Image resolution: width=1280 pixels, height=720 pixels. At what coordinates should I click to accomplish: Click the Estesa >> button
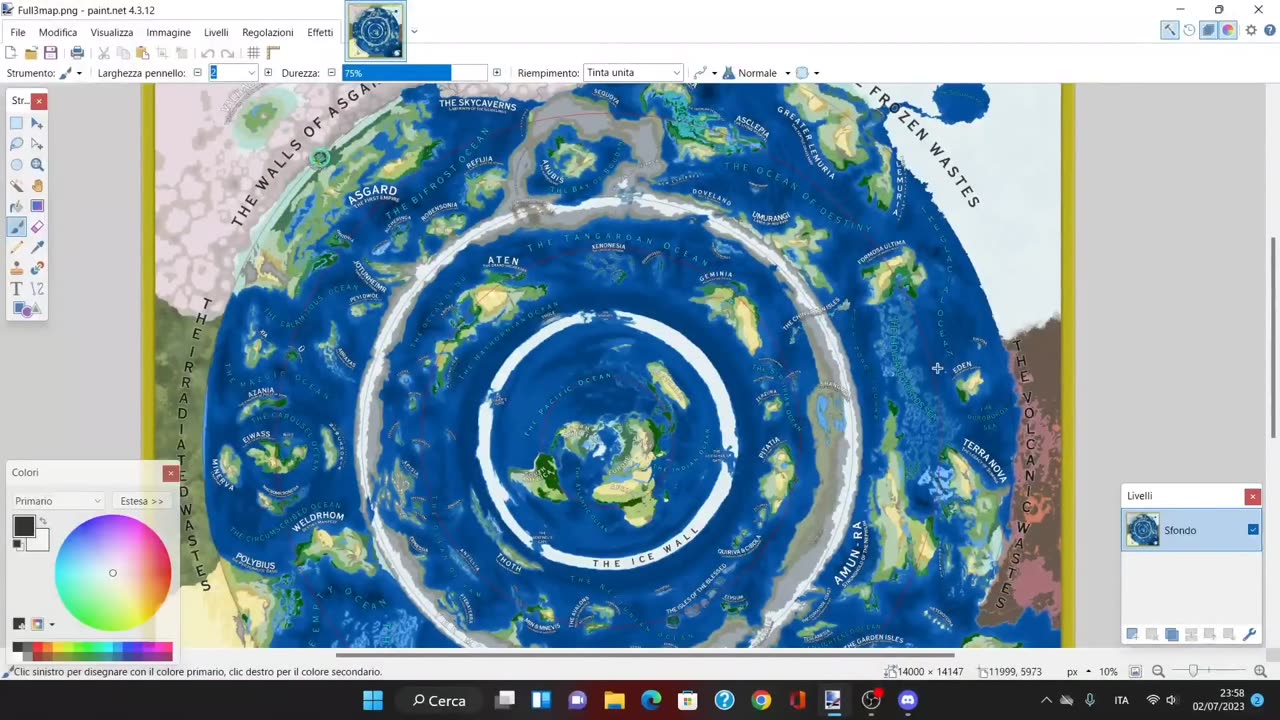[142, 501]
